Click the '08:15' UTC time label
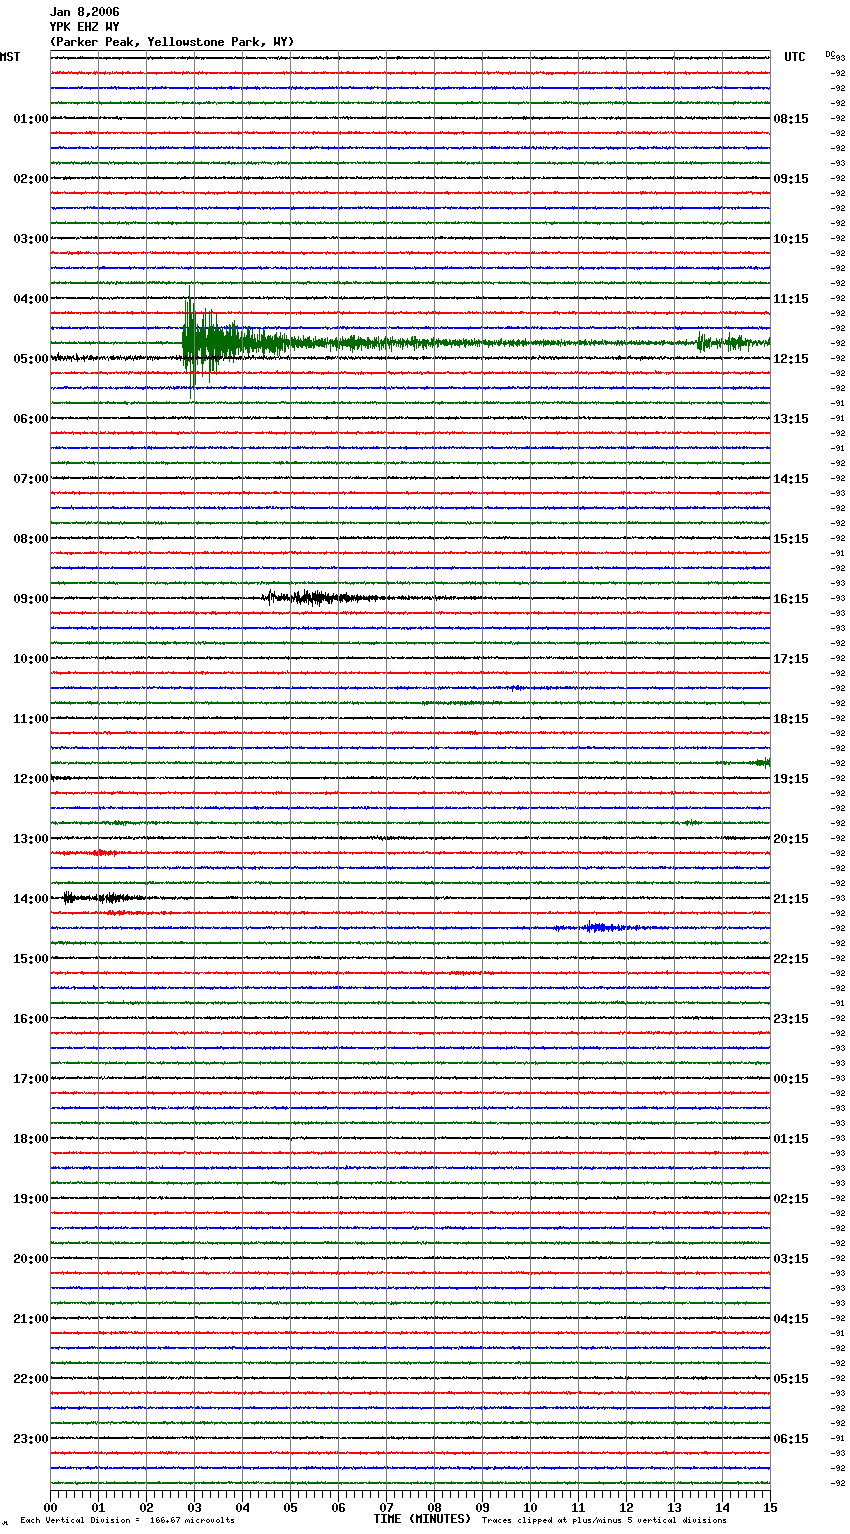This screenshot has height=1534, width=850. [791, 119]
